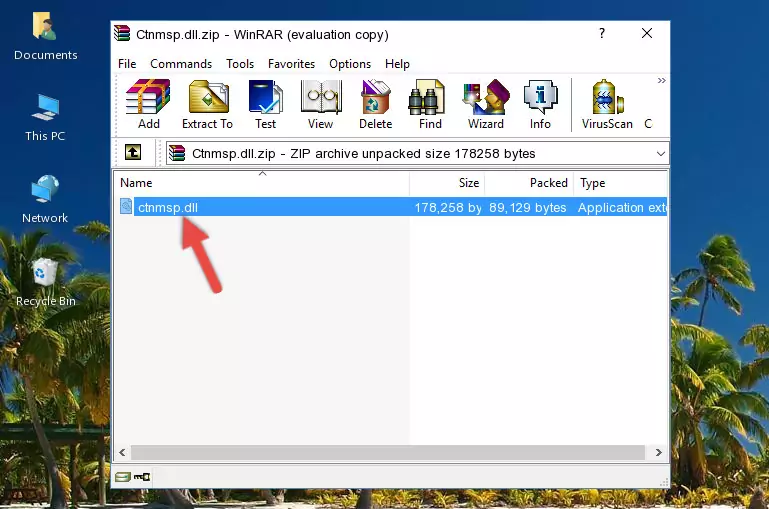This screenshot has width=769, height=509.
Task: Open the Options menu
Action: [x=350, y=64]
